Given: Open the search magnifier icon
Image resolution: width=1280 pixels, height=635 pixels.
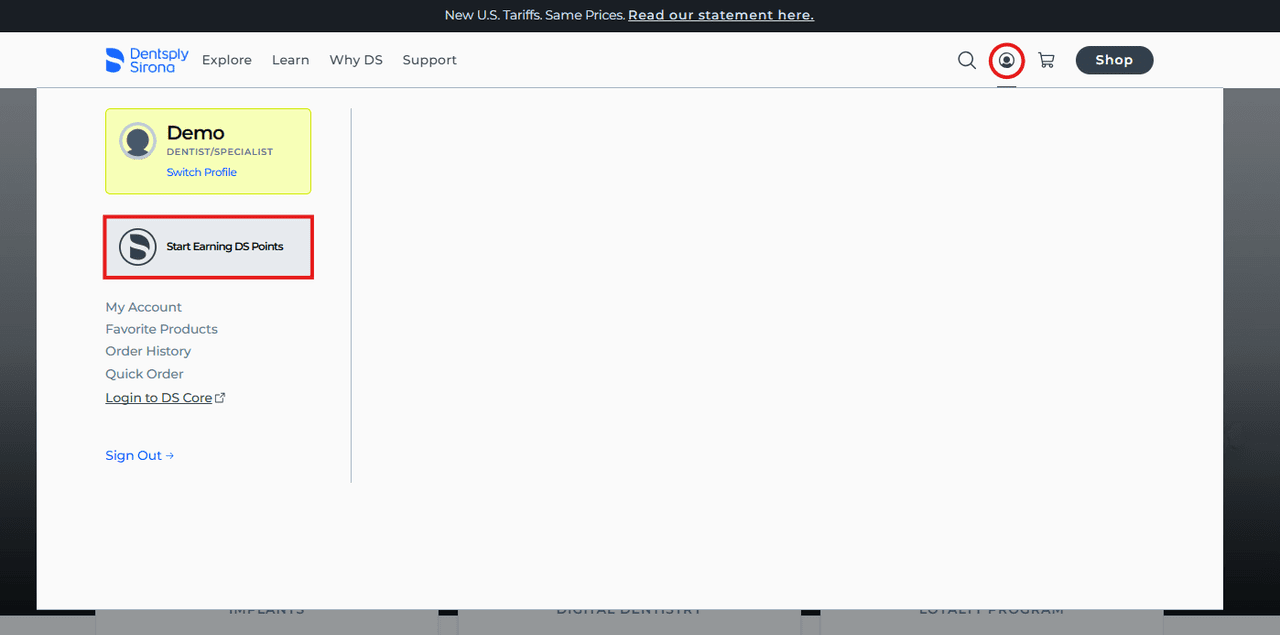Looking at the screenshot, I should [x=967, y=60].
